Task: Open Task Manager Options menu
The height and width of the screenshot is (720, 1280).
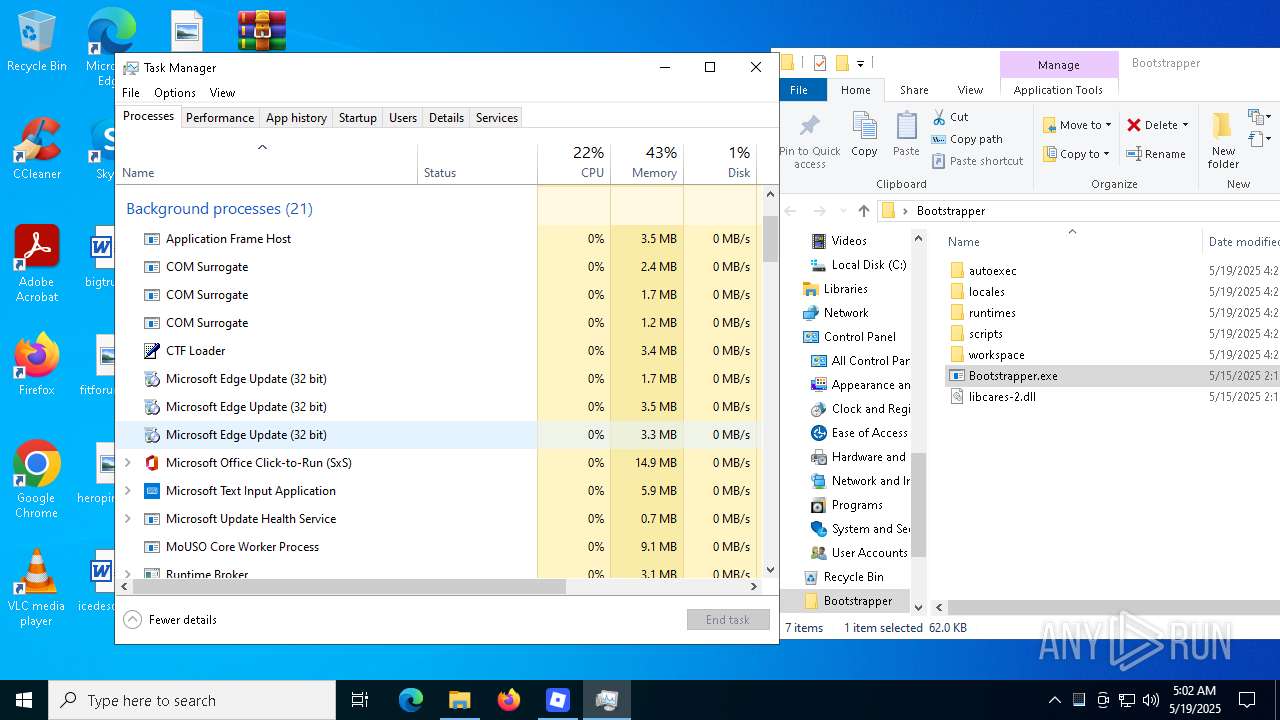Action: (x=175, y=93)
